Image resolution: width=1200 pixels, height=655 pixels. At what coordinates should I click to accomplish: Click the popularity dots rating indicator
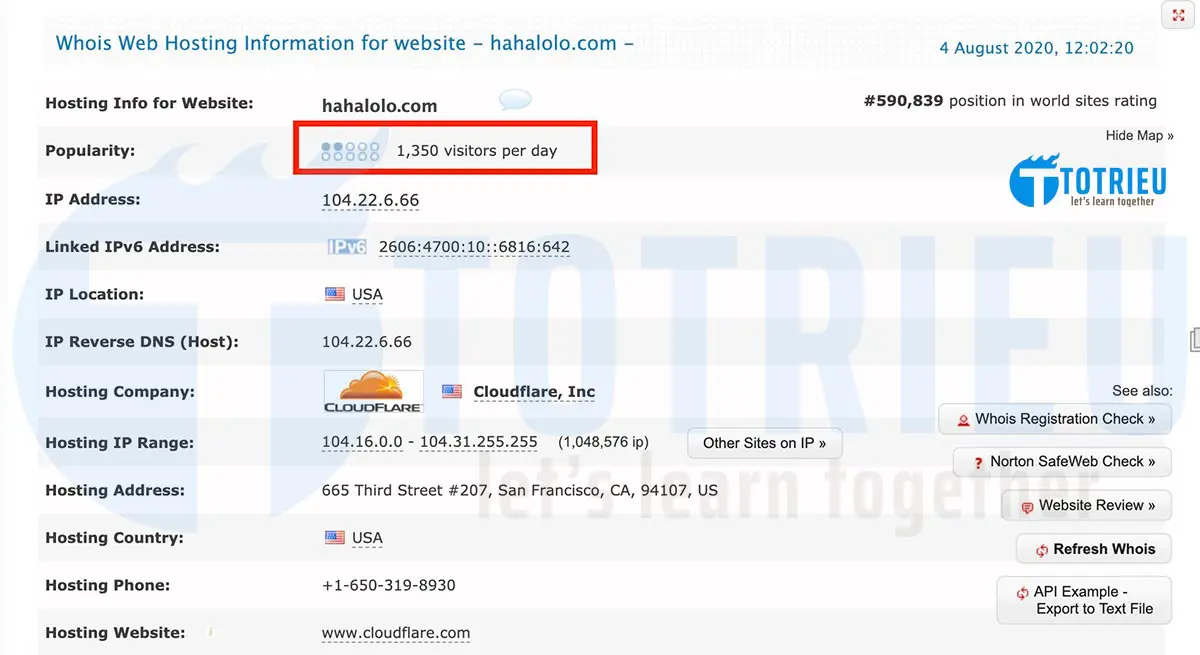pyautogui.click(x=350, y=150)
